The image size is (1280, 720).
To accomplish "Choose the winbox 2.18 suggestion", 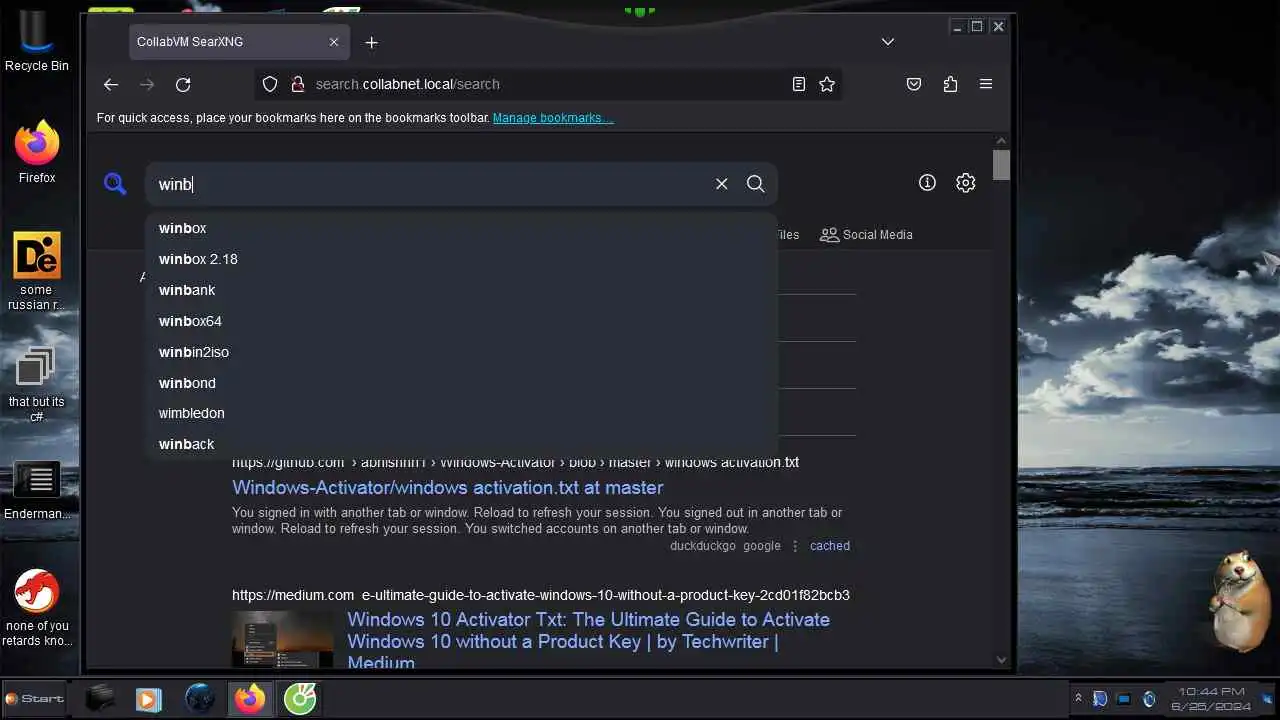I will point(461,259).
